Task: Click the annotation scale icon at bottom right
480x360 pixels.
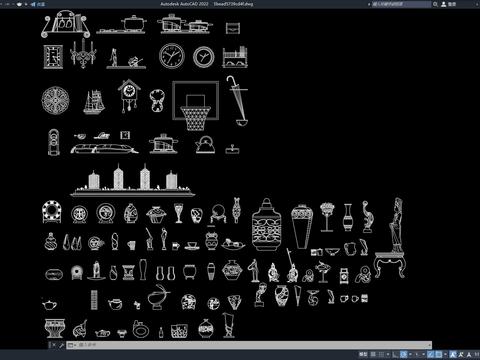Action: click(469, 354)
